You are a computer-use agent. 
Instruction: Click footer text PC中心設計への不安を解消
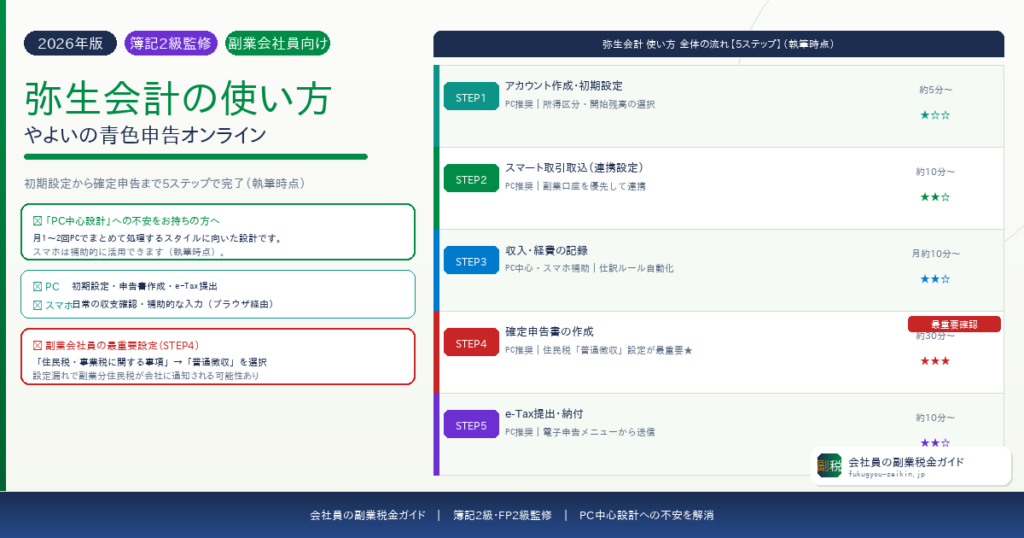[x=647, y=515]
